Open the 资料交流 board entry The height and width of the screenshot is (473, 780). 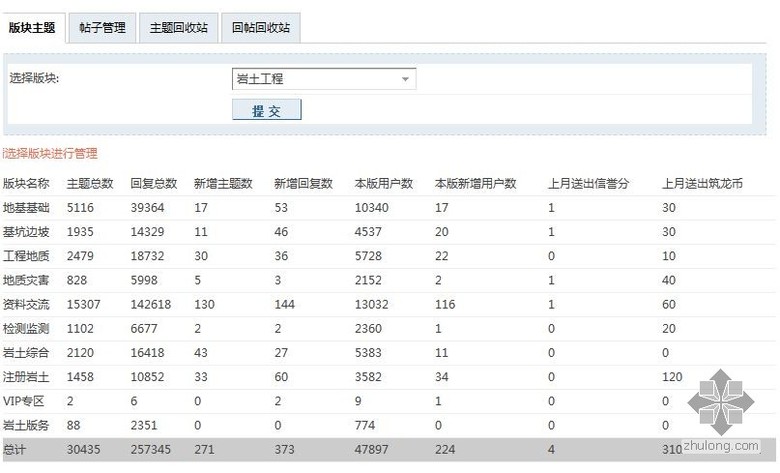pyautogui.click(x=26, y=304)
